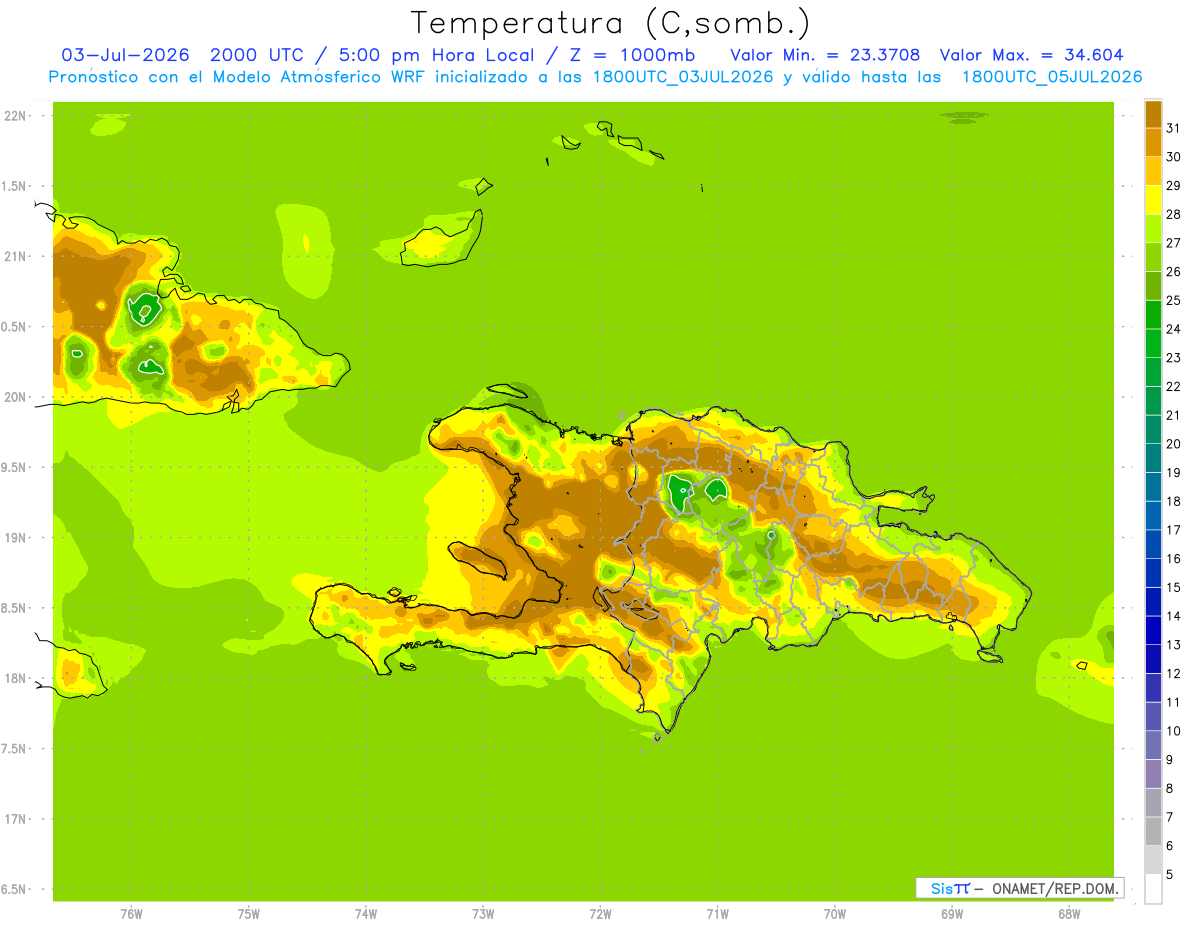This screenshot has width=1200, height=927.
Task: Click the yellow swatch between 28 and 29
Action: pos(1153,200)
